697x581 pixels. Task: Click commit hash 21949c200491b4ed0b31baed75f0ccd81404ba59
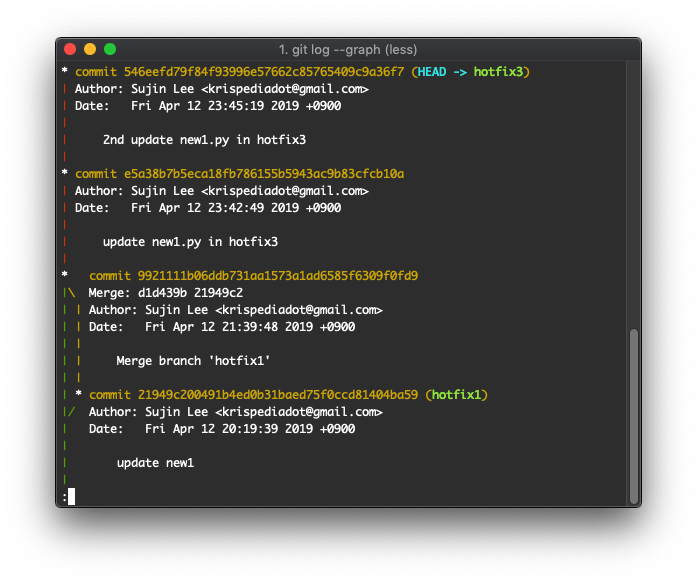[278, 395]
